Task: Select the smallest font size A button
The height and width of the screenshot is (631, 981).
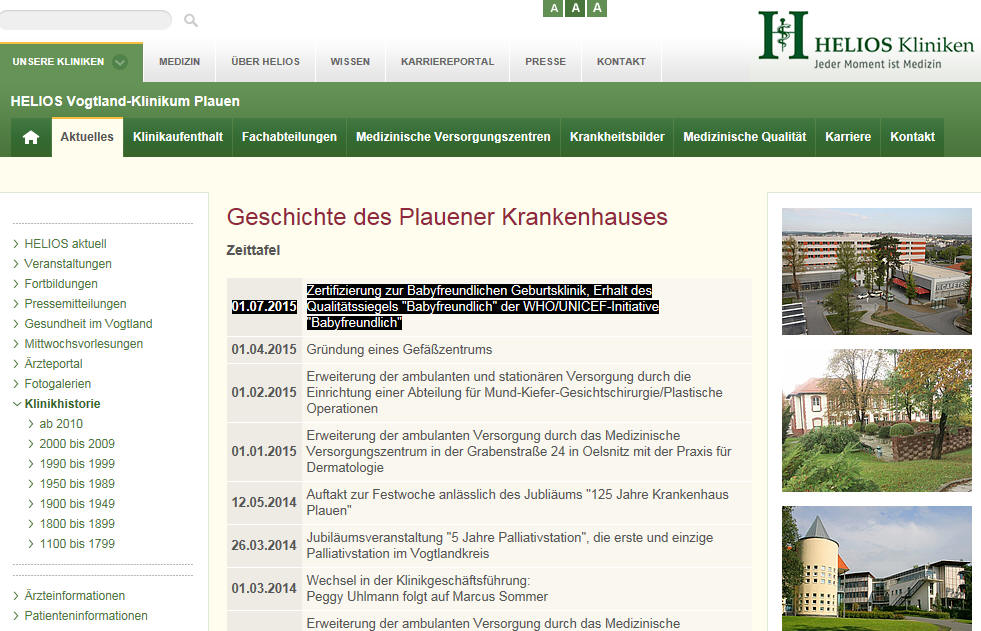Action: click(554, 8)
